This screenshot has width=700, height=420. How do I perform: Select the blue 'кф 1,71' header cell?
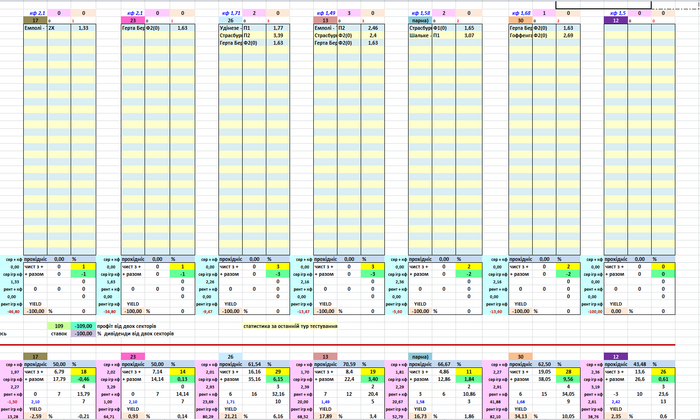click(x=231, y=13)
